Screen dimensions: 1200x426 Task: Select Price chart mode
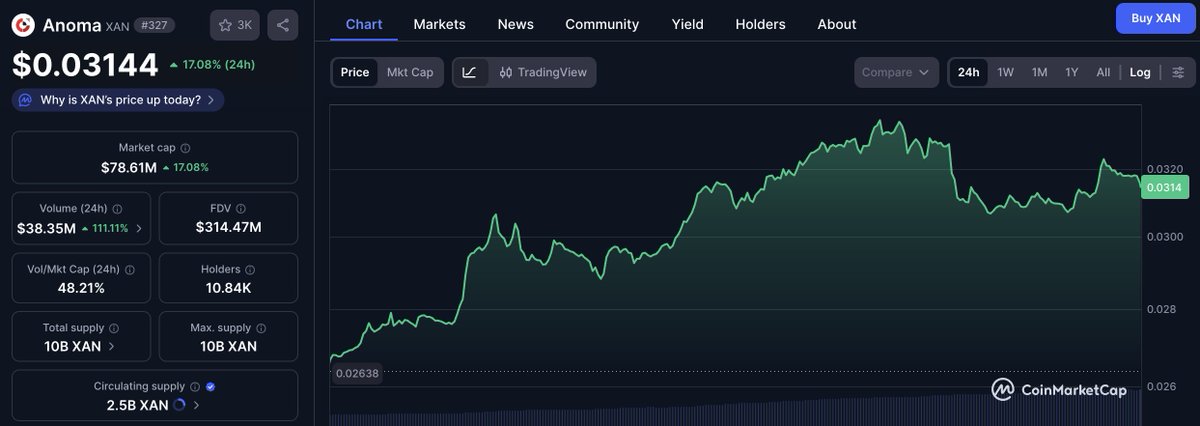[355, 72]
